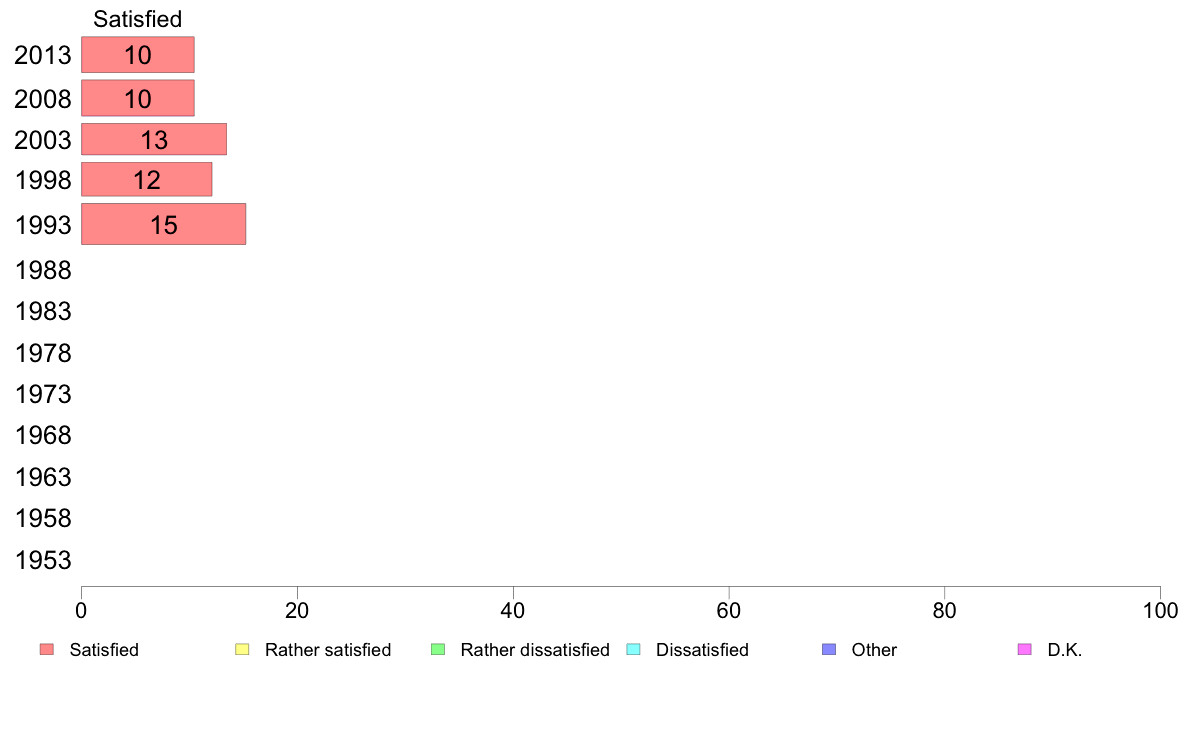Click the 1953 year label
Screen dimensions: 1188x736
[x=43, y=560]
